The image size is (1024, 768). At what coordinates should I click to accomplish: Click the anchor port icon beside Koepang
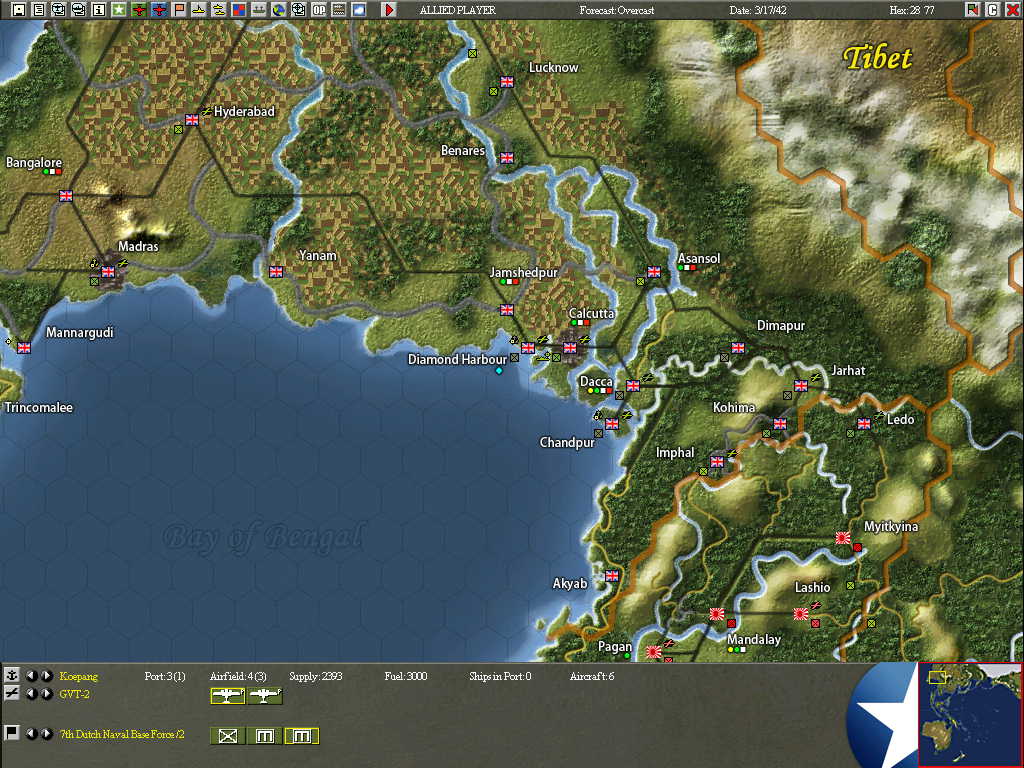pos(11,675)
